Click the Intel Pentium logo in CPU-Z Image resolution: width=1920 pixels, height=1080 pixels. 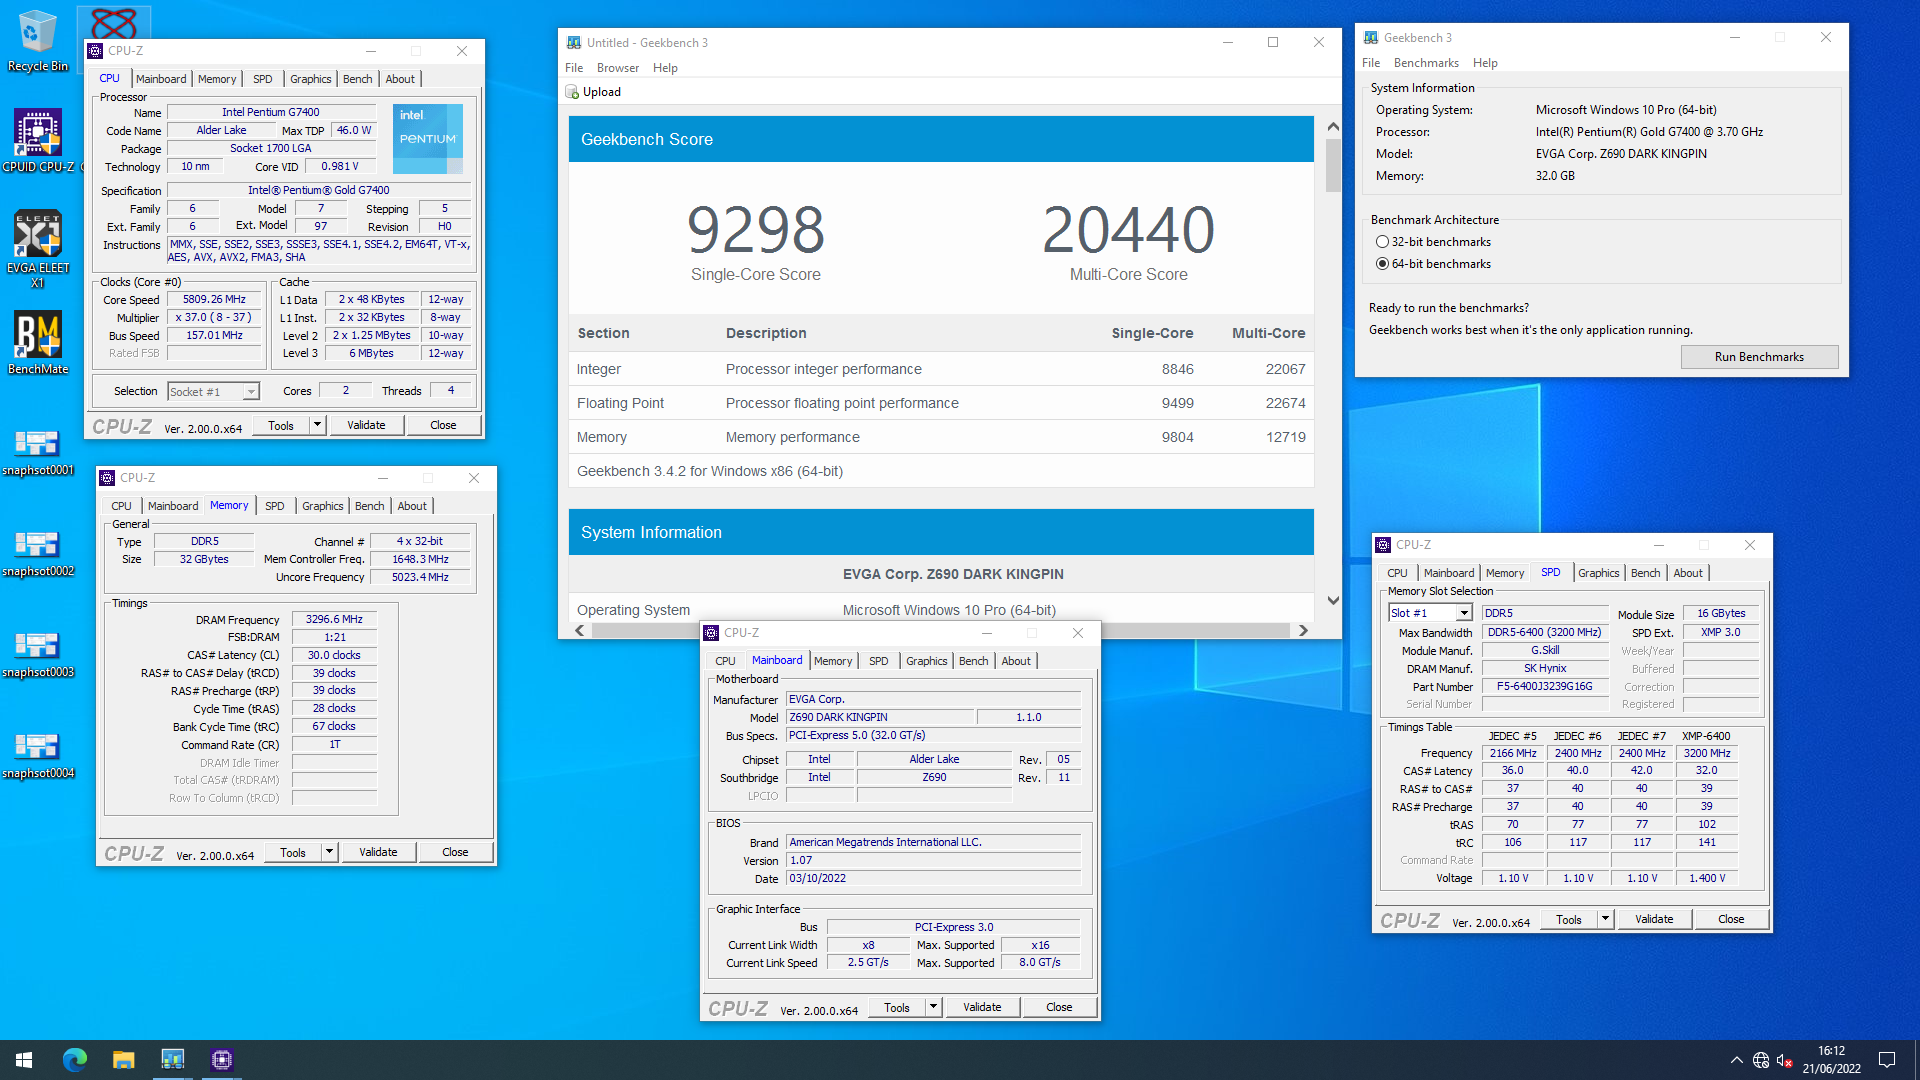pyautogui.click(x=428, y=138)
